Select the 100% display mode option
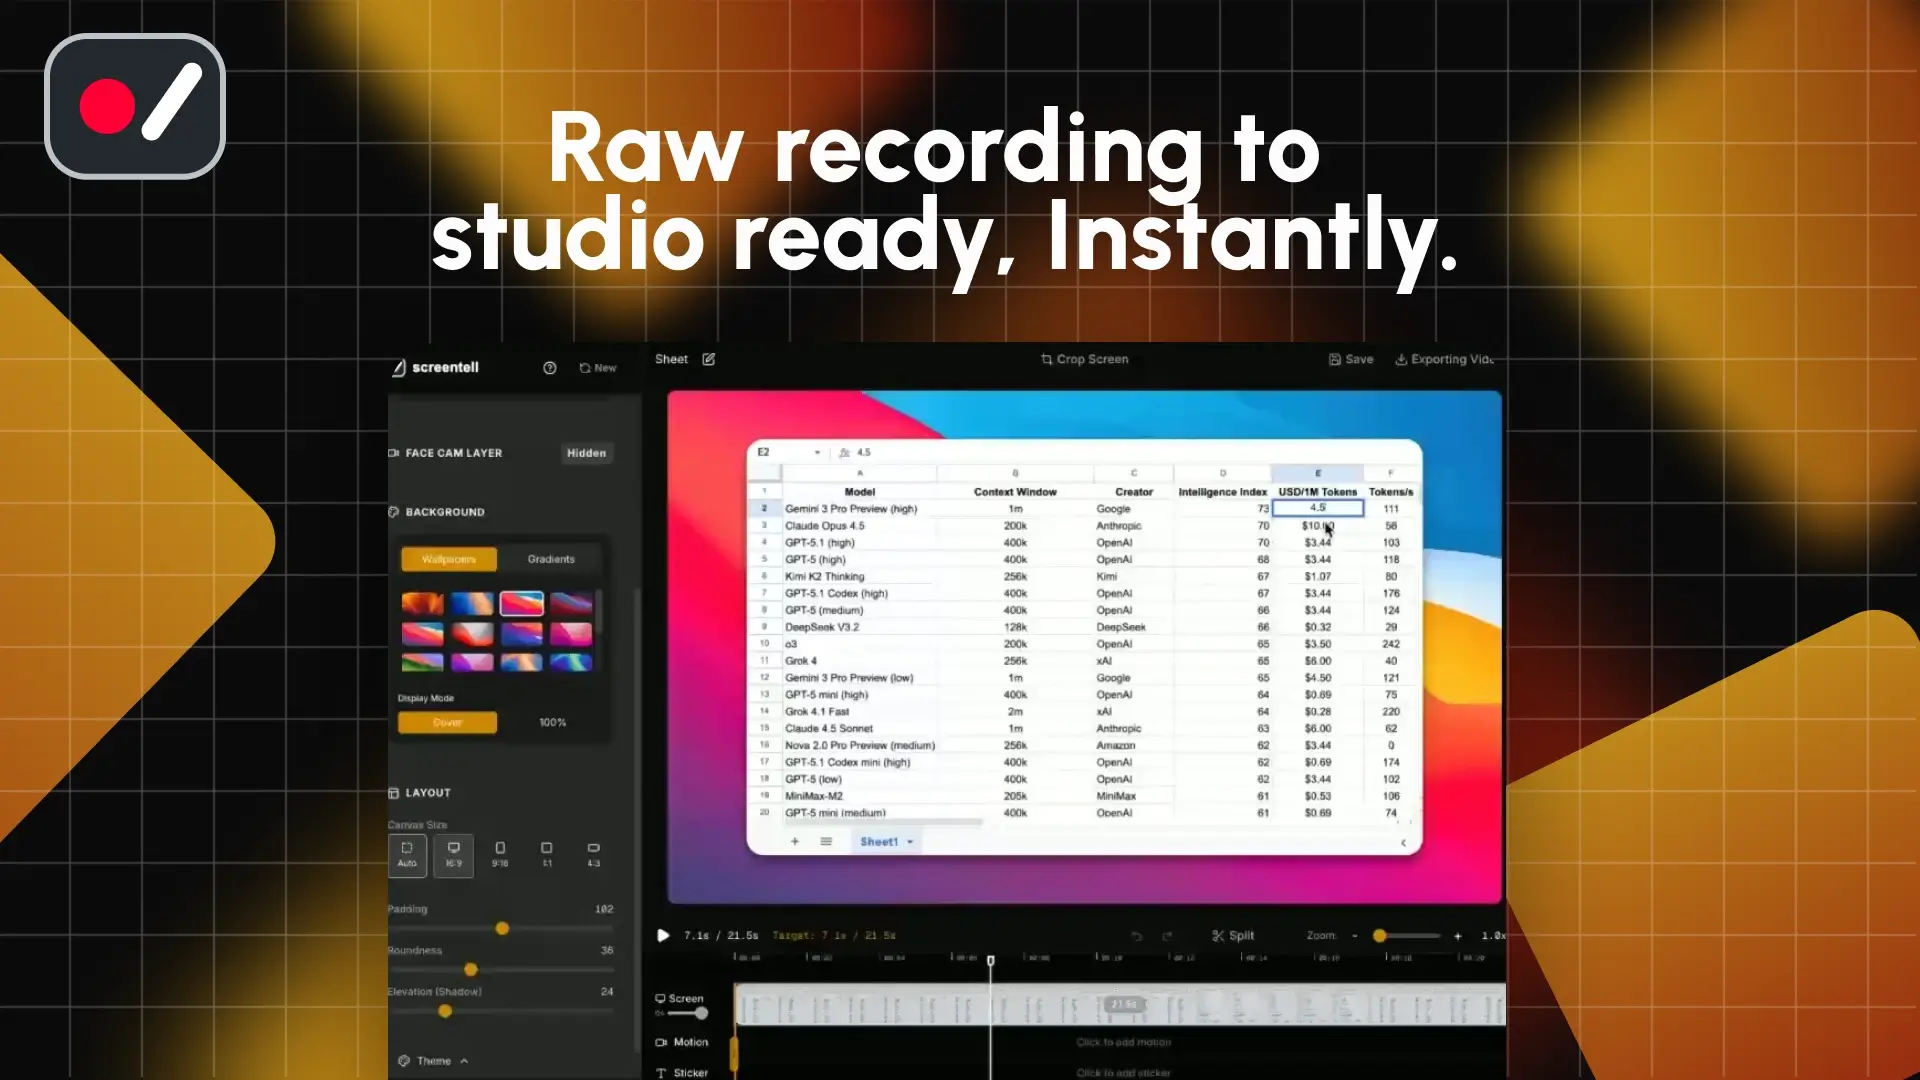1920x1080 pixels. [552, 722]
